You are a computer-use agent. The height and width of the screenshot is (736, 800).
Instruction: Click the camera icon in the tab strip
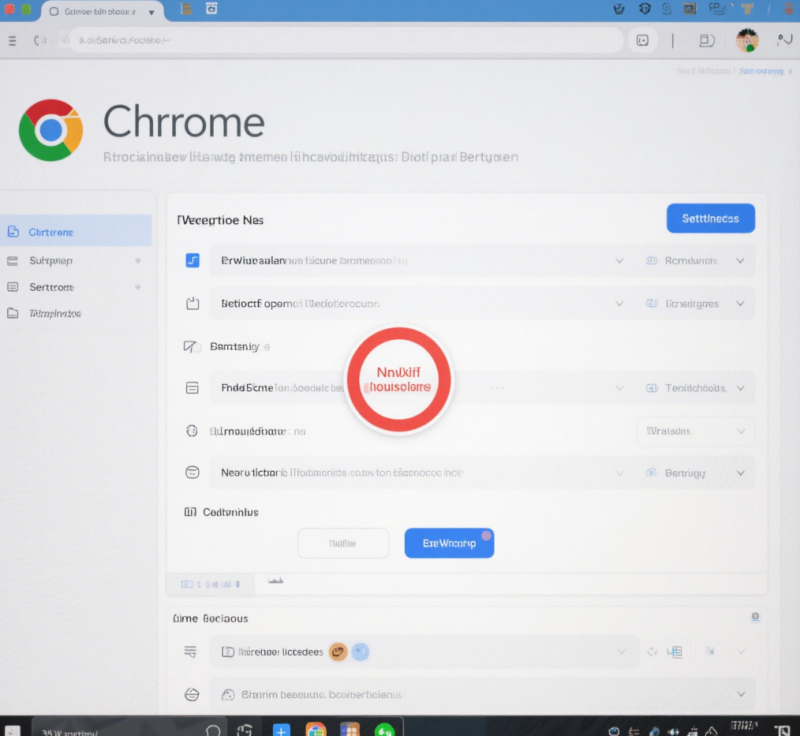[211, 9]
